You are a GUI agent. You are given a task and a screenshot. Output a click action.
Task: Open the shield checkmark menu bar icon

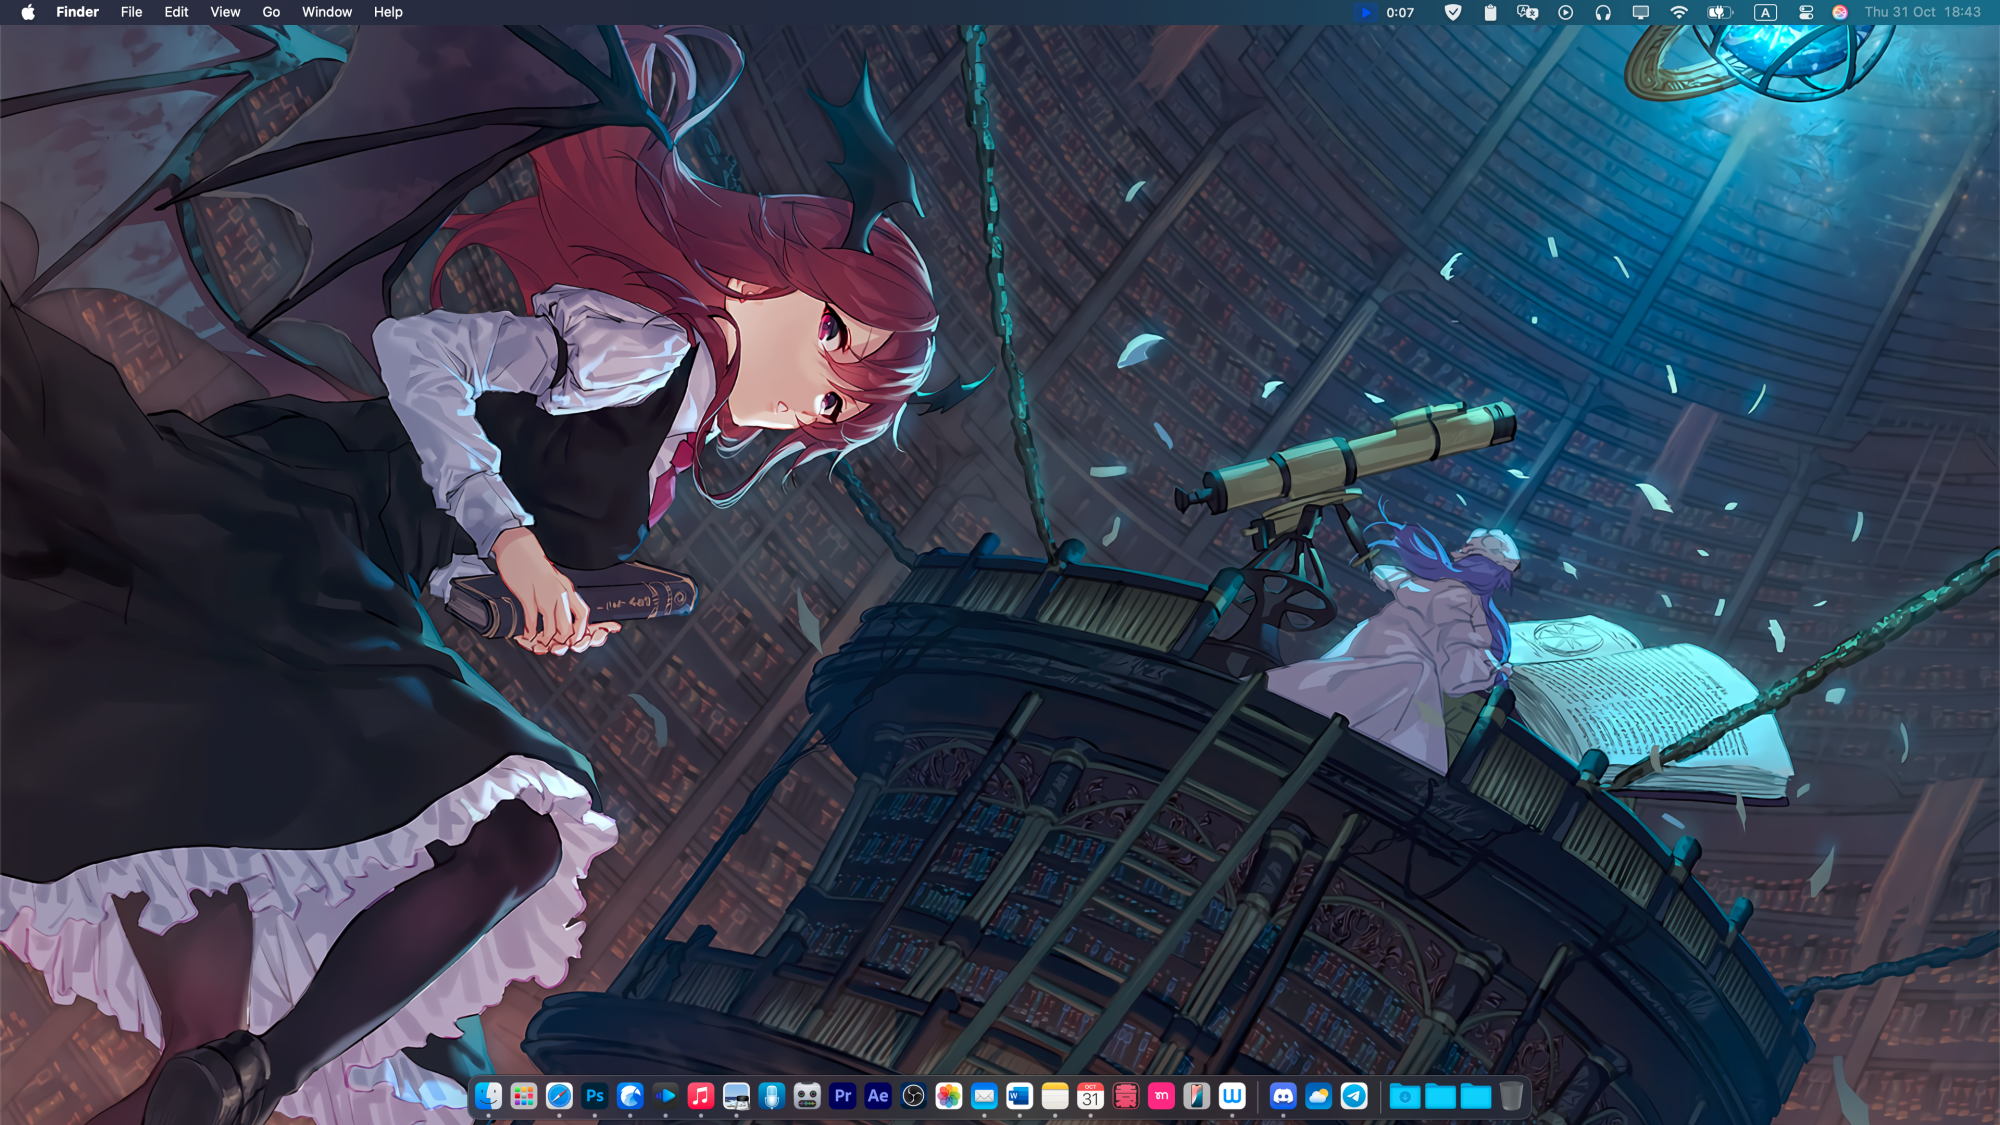(x=1453, y=12)
